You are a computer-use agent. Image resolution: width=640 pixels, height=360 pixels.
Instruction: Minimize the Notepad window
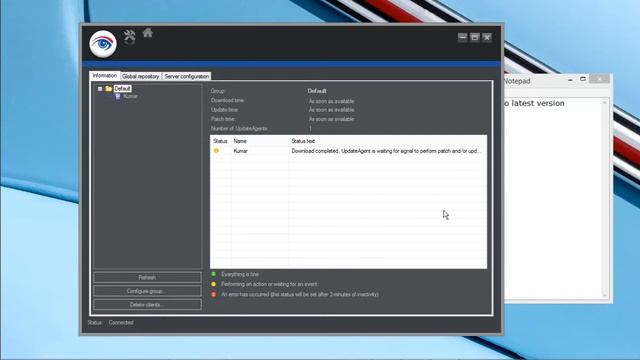click(x=570, y=80)
